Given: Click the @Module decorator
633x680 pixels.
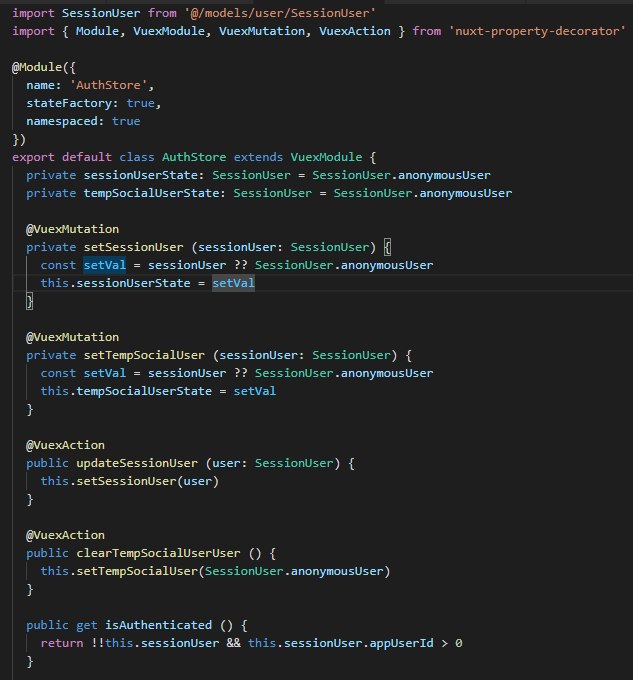Looking at the screenshot, I should coord(37,67).
